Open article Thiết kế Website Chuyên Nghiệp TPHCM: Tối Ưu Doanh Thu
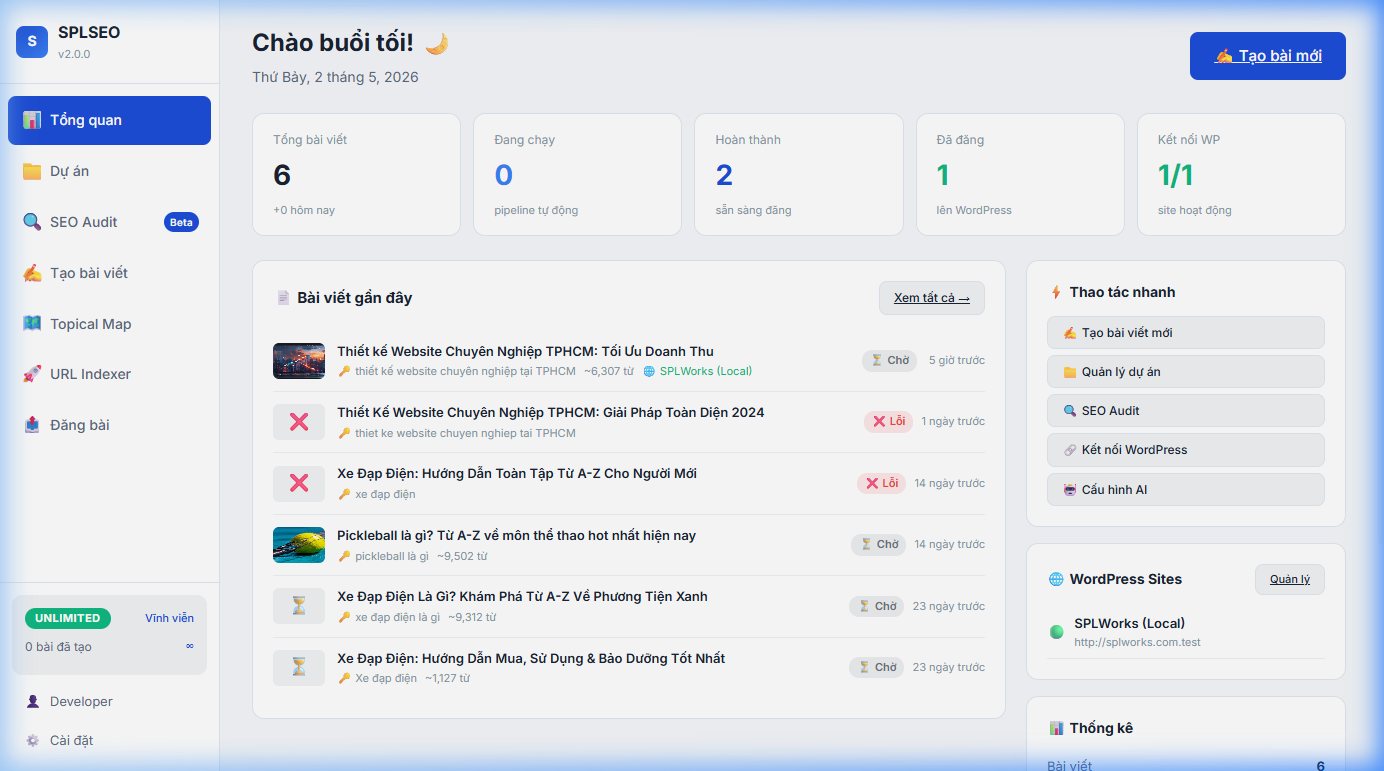Screen dimensions: 1384x771 tap(525, 351)
